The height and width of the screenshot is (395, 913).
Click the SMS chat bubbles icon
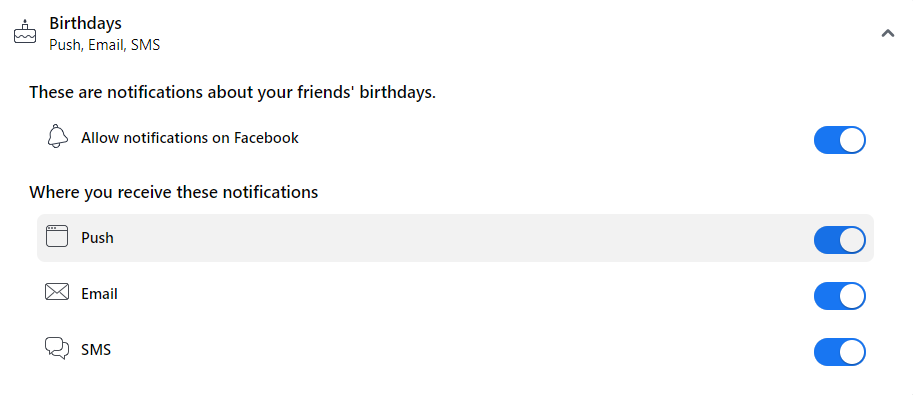(x=56, y=348)
